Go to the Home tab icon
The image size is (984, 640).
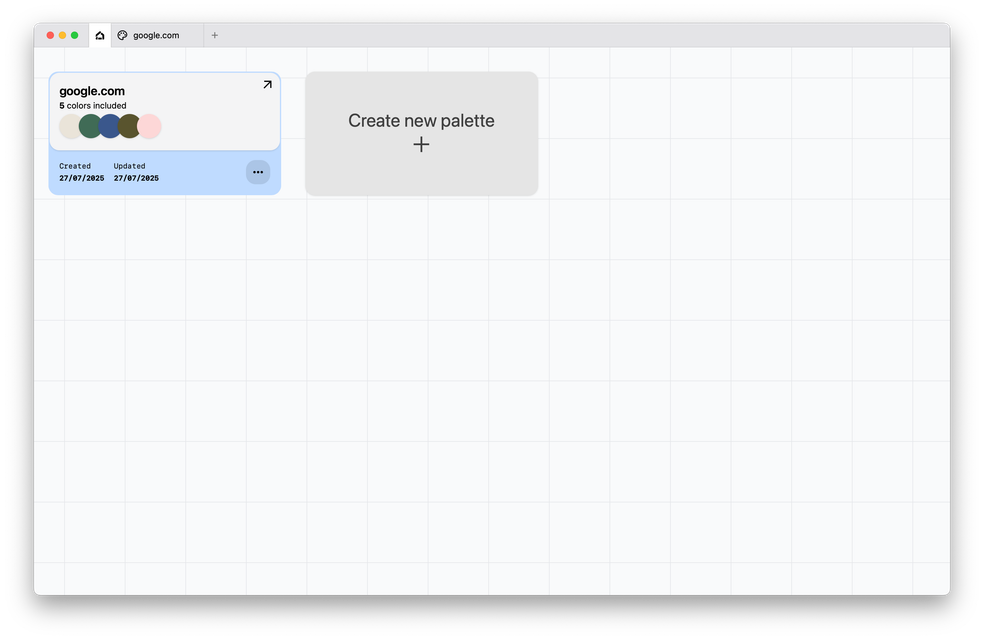[100, 35]
